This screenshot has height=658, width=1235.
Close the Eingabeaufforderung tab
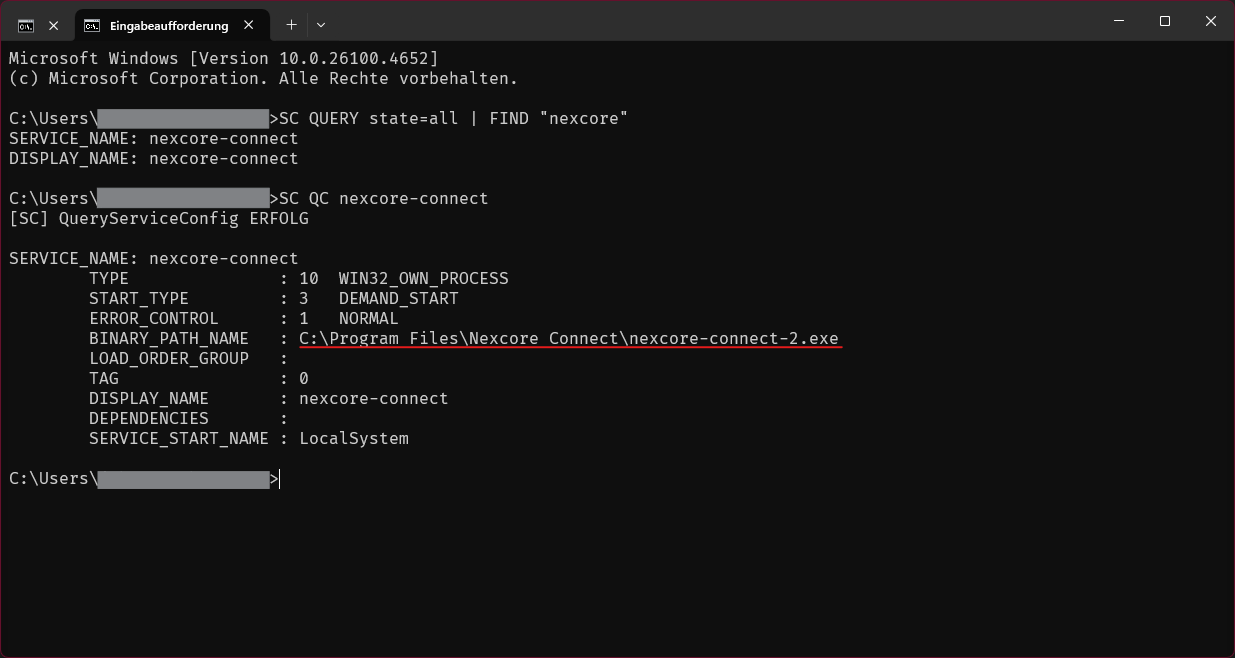251,25
